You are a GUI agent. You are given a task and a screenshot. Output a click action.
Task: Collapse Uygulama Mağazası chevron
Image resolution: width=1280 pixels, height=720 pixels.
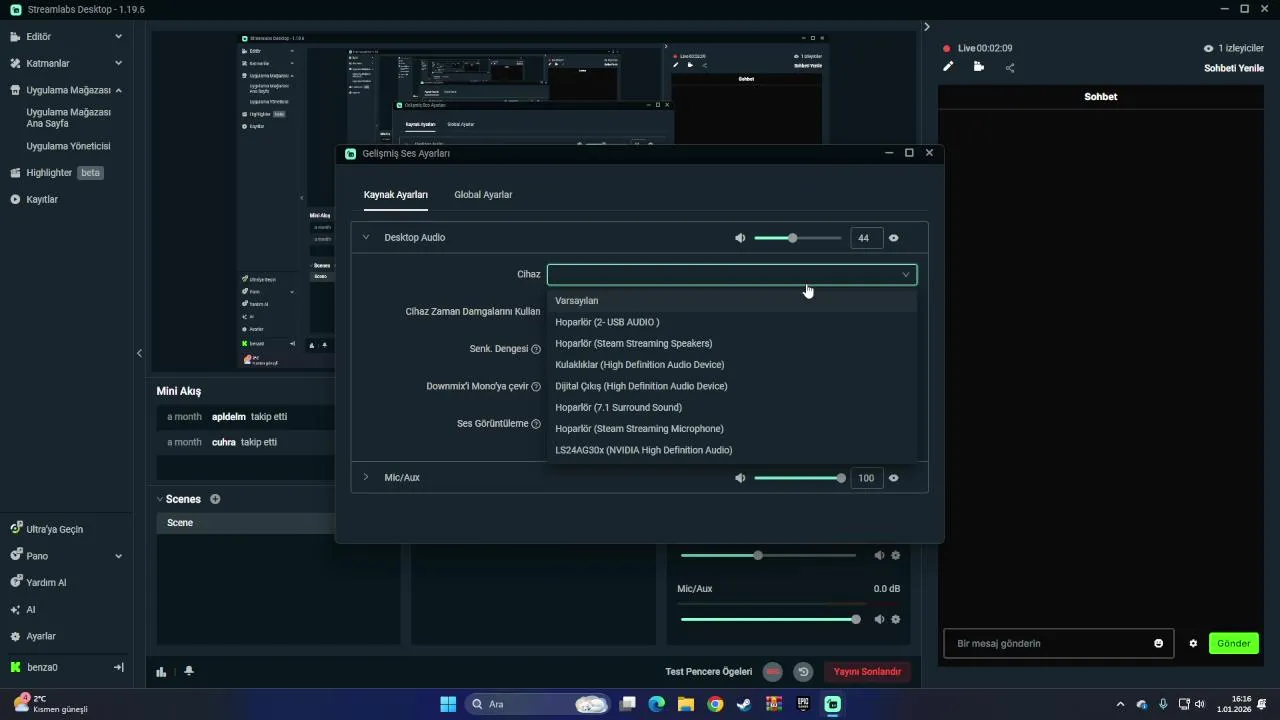118,90
